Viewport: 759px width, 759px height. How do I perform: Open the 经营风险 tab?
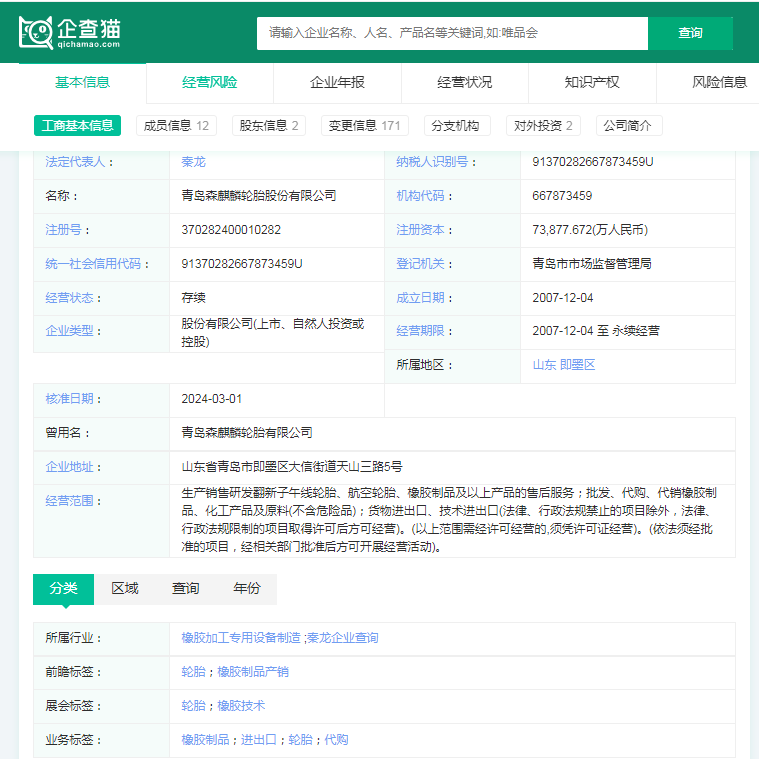210,82
